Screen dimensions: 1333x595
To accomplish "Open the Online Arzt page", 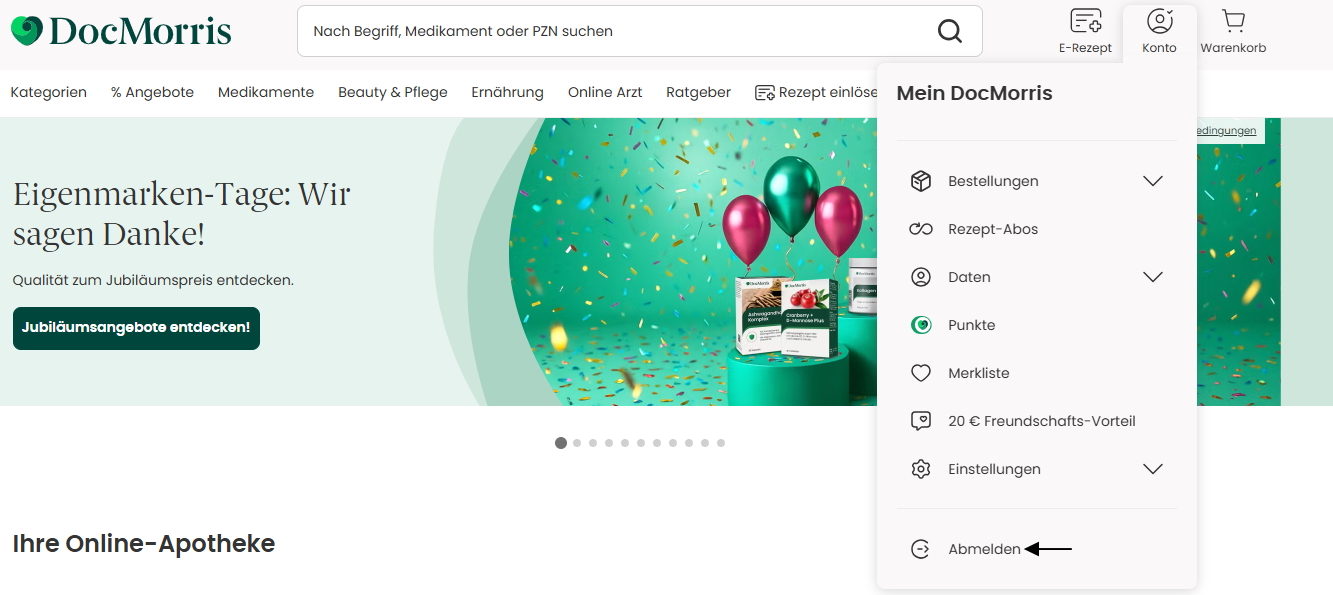I will (605, 92).
